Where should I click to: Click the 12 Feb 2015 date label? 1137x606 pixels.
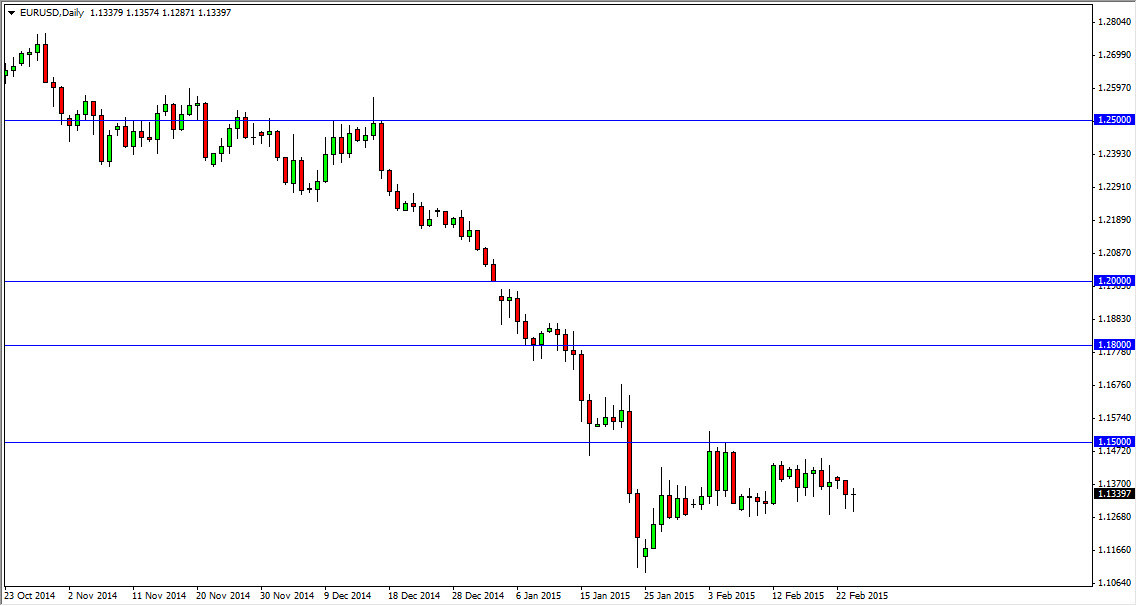click(x=798, y=596)
